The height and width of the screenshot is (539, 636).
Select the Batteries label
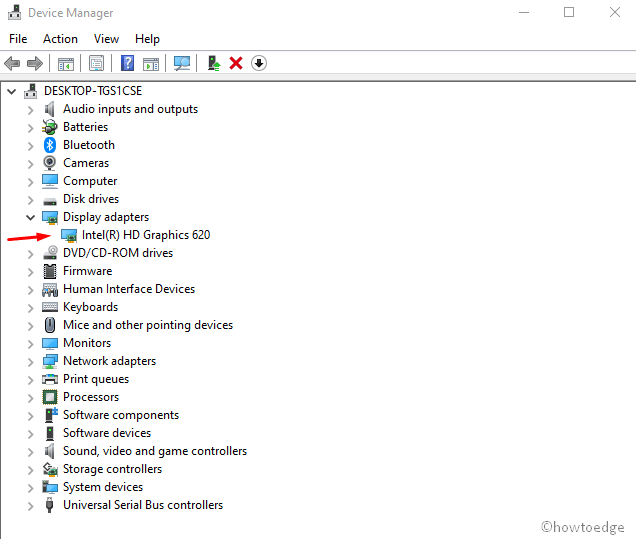[85, 127]
